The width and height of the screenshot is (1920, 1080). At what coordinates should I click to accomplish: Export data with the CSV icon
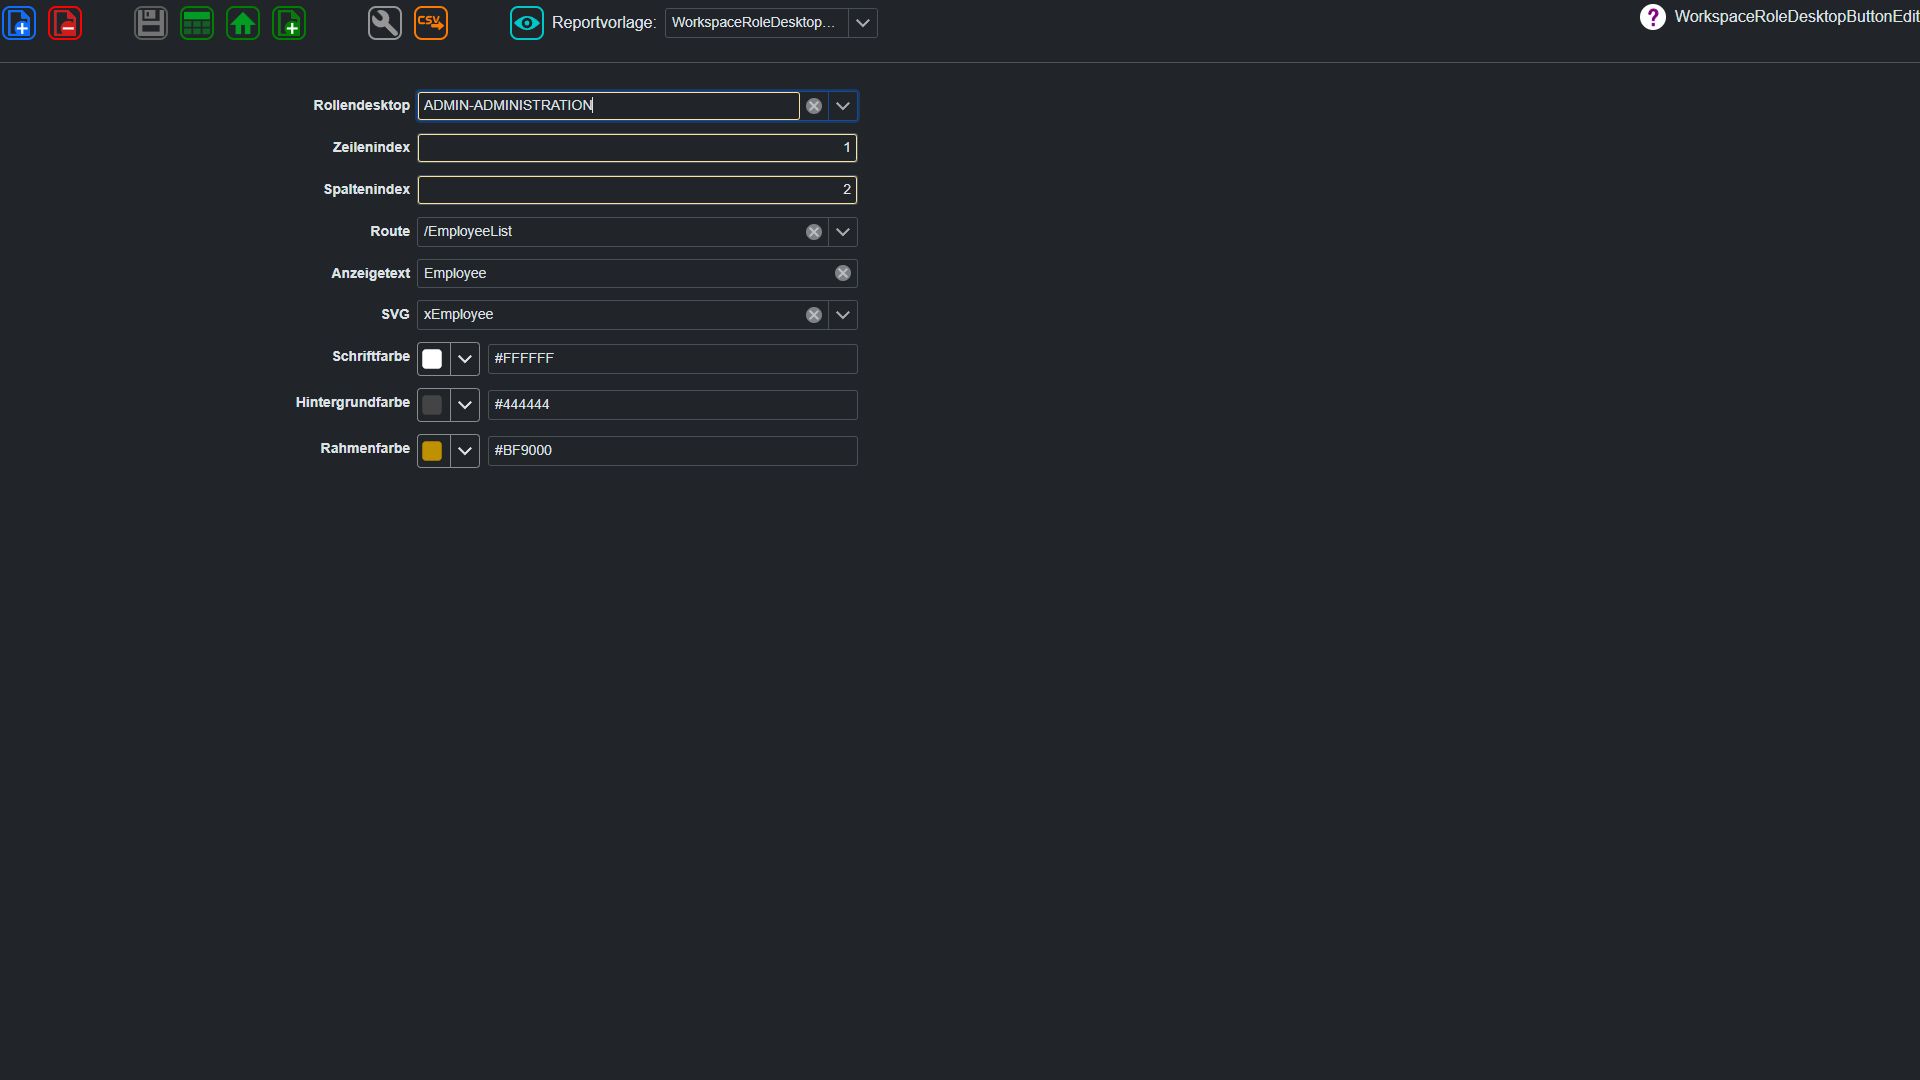(431, 23)
